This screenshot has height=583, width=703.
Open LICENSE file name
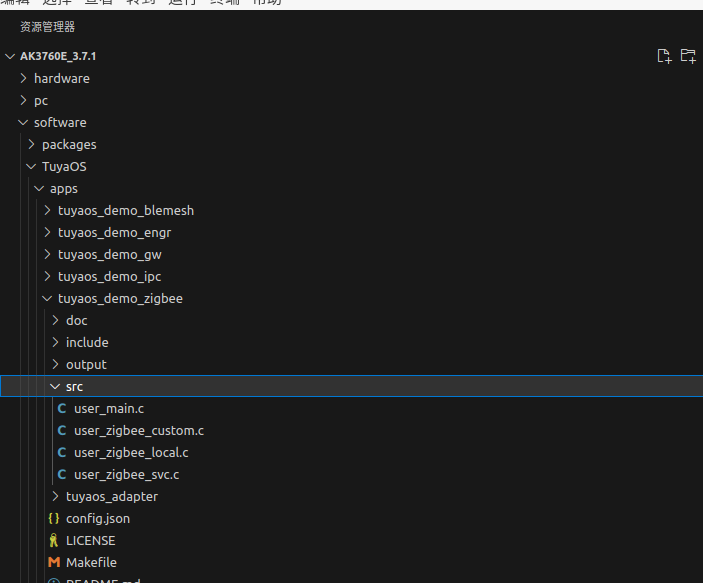(91, 540)
